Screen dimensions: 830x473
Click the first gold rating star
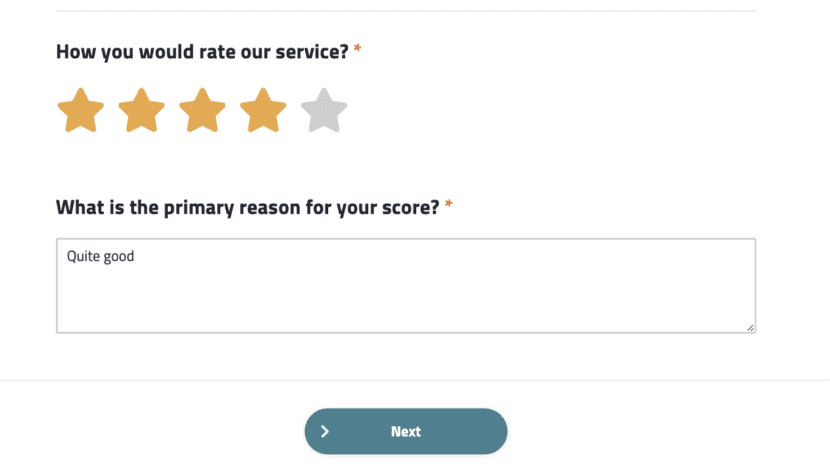coord(80,111)
